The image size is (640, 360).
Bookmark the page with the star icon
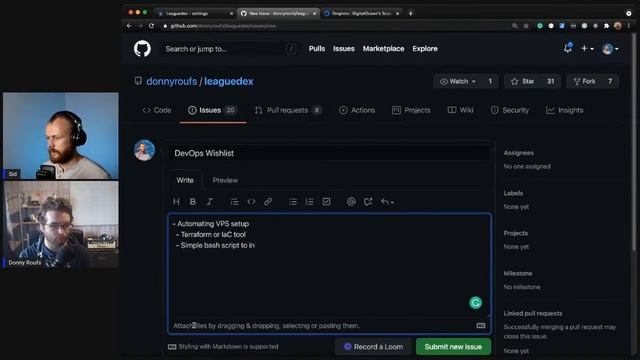click(x=526, y=26)
